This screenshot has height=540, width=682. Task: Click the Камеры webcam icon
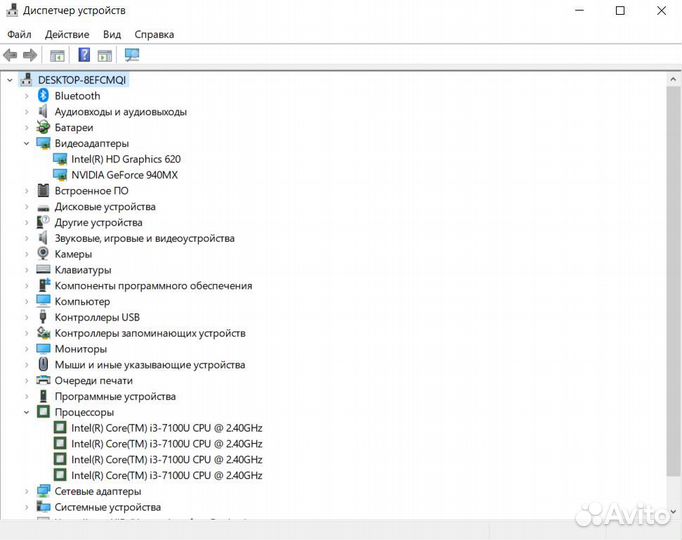tap(43, 253)
